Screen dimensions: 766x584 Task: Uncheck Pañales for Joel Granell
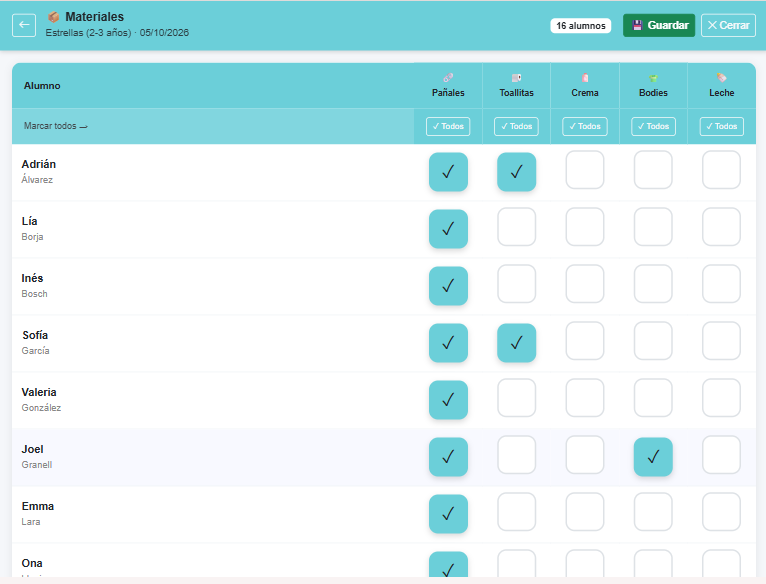point(448,457)
